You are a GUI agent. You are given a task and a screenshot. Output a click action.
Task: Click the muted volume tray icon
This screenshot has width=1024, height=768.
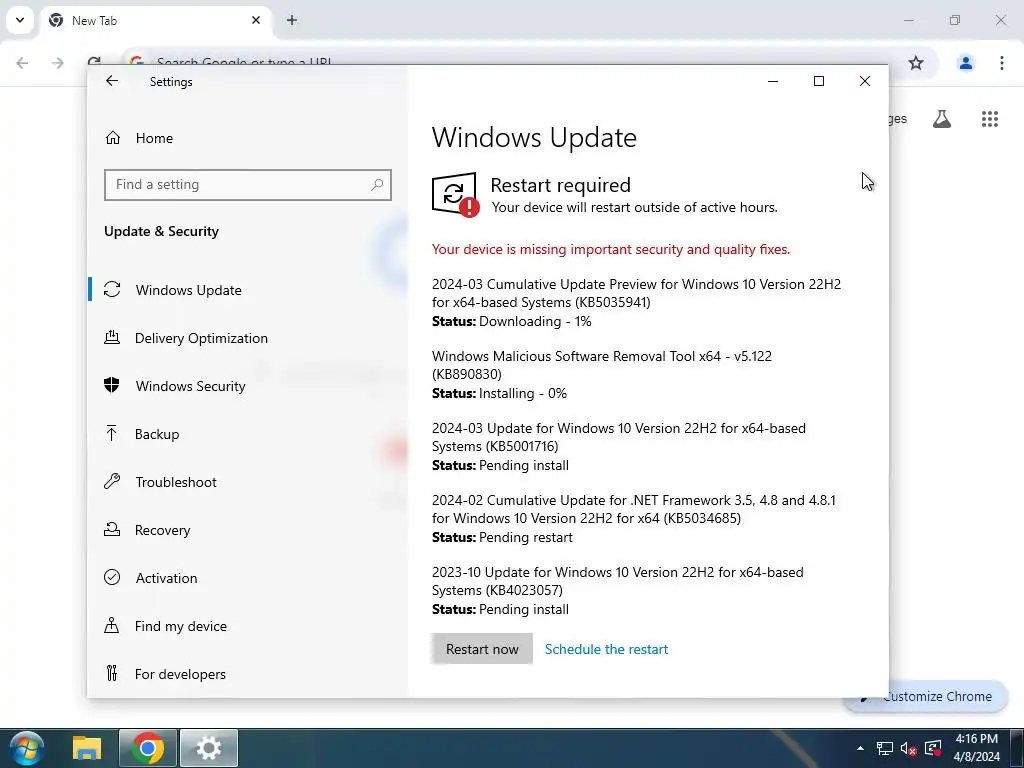[x=908, y=748]
